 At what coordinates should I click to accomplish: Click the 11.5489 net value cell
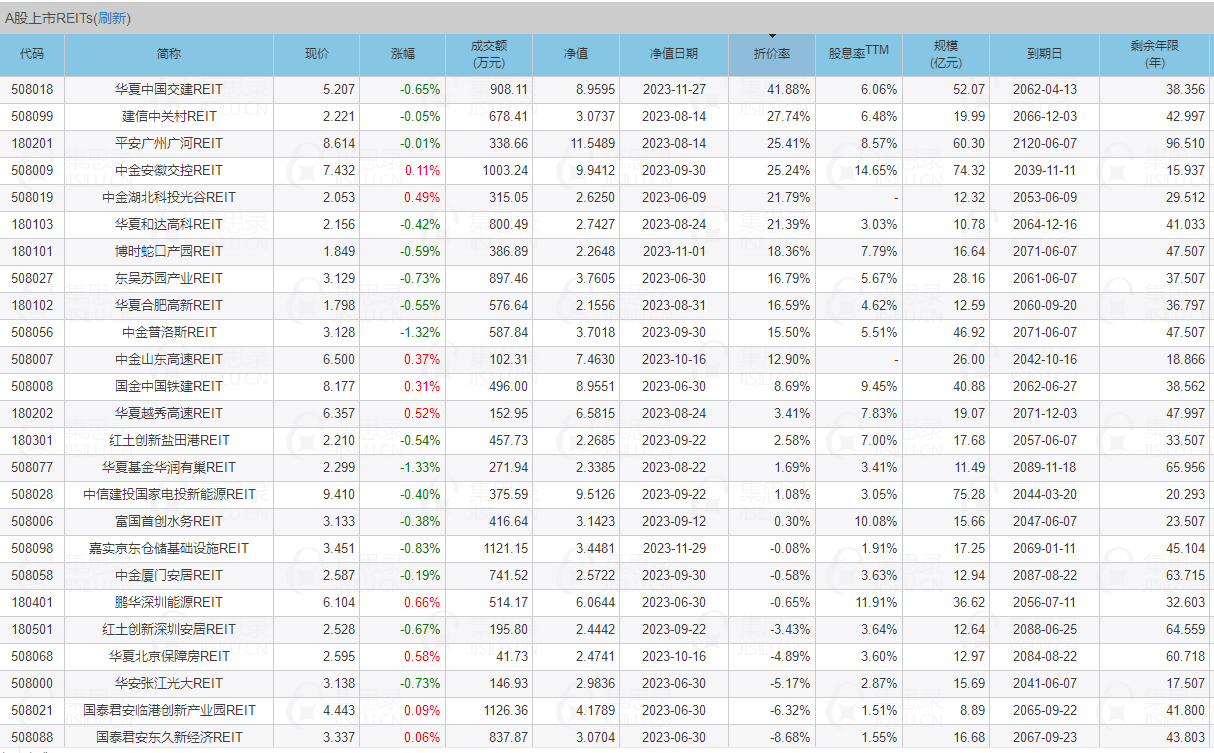click(576, 143)
